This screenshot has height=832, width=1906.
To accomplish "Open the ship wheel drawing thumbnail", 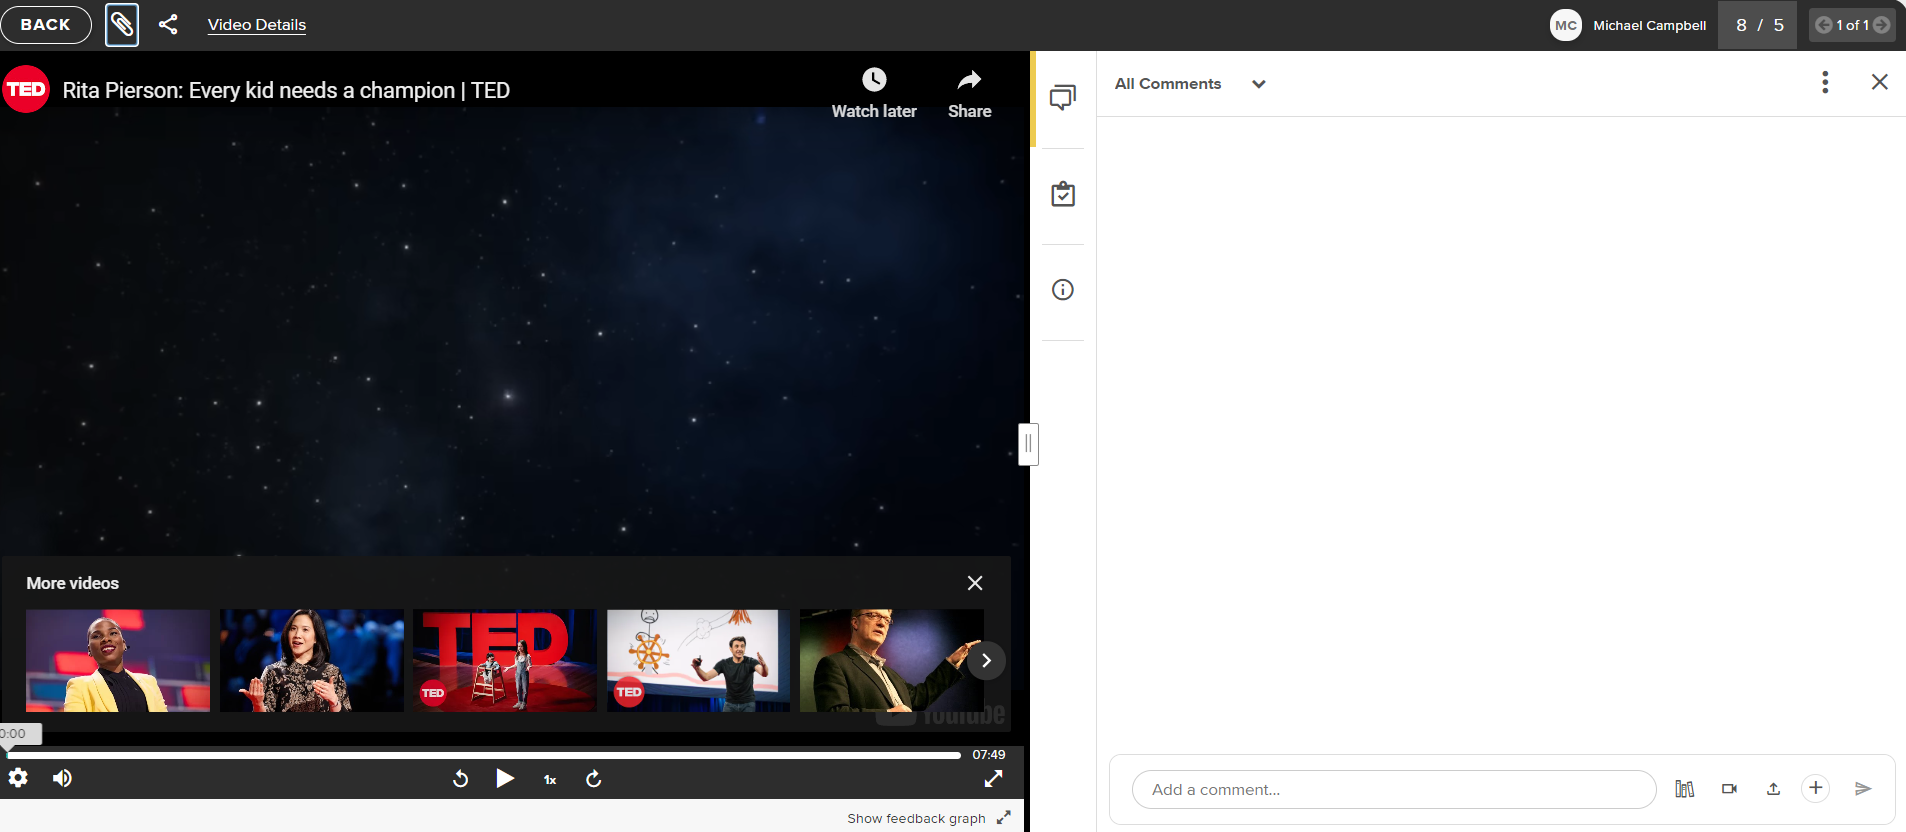I will pos(698,661).
